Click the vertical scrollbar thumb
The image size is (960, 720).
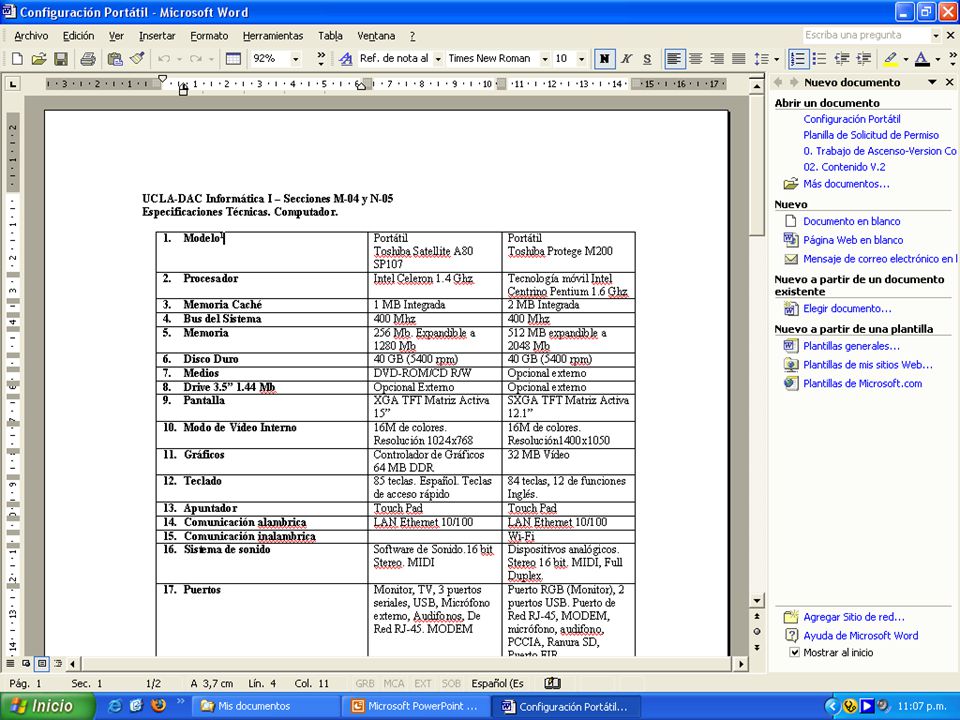pyautogui.click(x=757, y=164)
